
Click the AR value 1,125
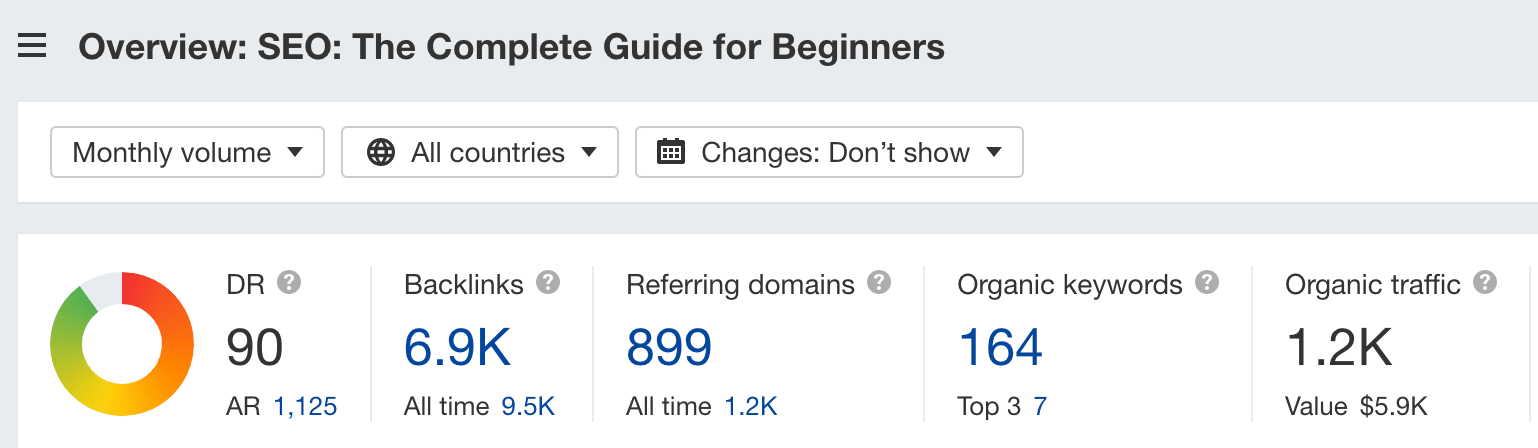coord(305,407)
